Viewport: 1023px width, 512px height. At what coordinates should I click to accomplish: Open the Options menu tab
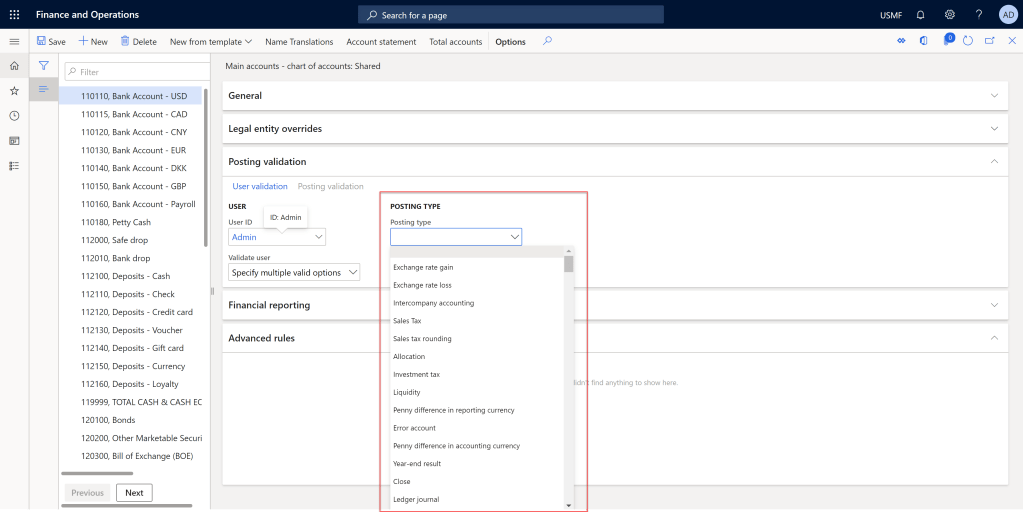pos(510,42)
